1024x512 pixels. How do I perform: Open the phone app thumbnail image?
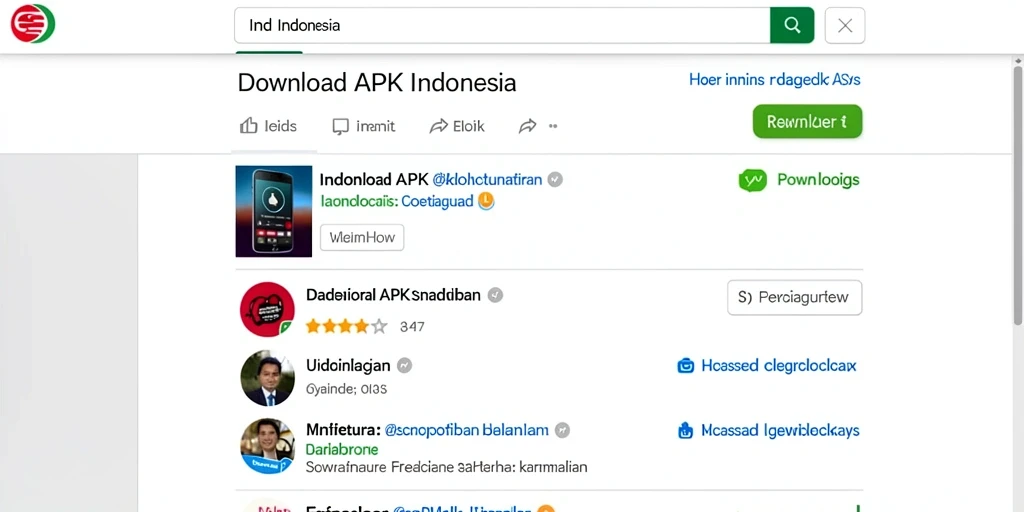tap(274, 211)
